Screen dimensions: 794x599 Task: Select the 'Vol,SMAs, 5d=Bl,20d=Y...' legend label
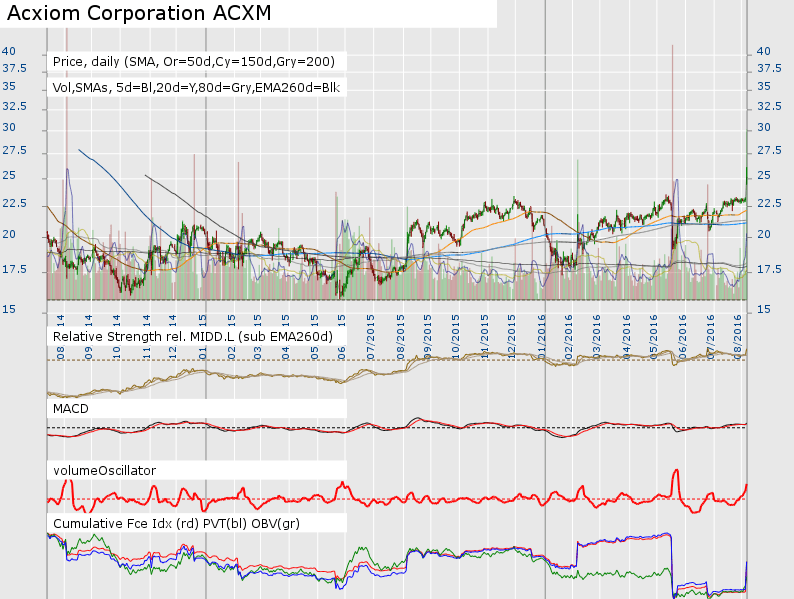(196, 88)
